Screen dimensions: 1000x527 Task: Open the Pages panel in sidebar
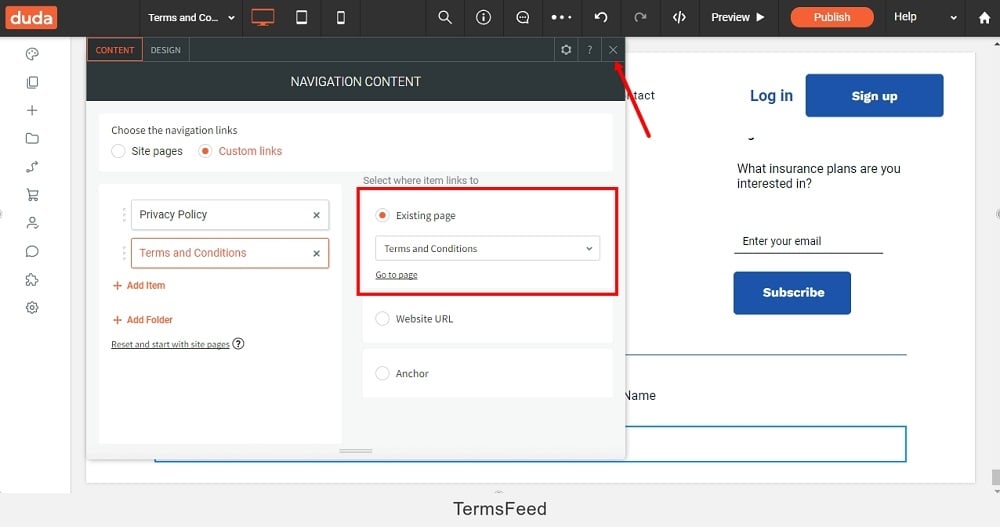[x=32, y=82]
